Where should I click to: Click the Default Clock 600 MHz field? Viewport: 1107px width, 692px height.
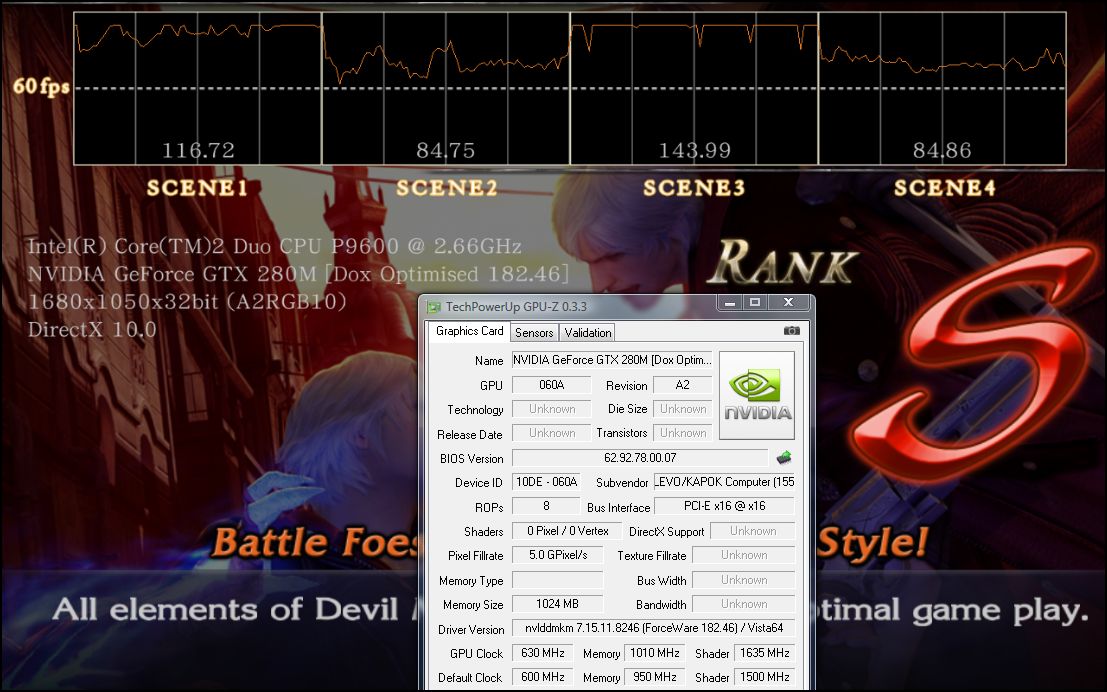(542, 677)
